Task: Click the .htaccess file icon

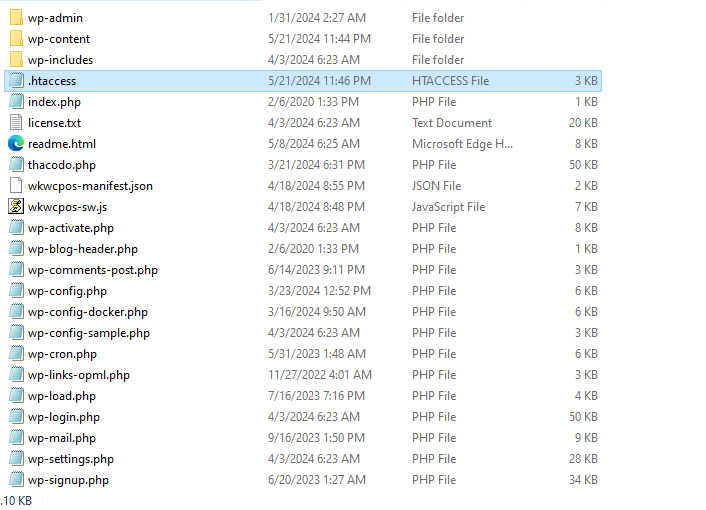Action: pyautogui.click(x=16, y=81)
